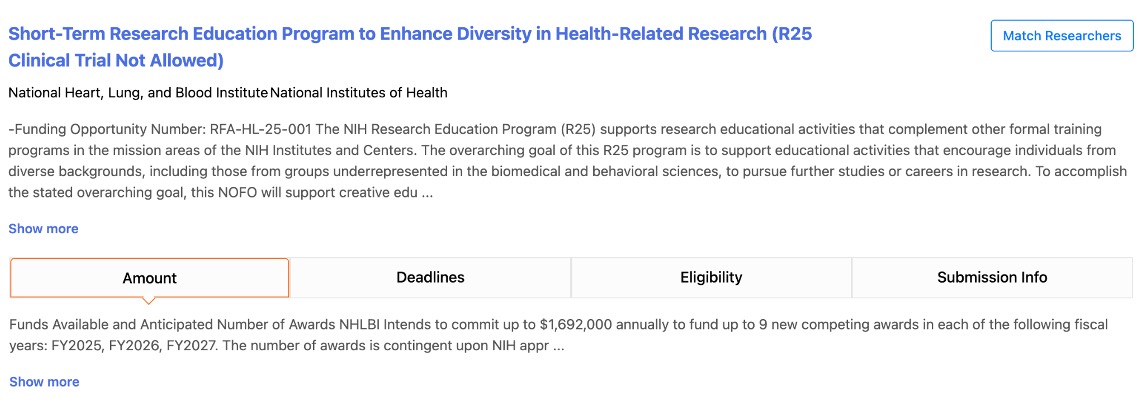Expand the funds text with the lower Show more
The width and height of the screenshot is (1146, 418).
(x=44, y=381)
